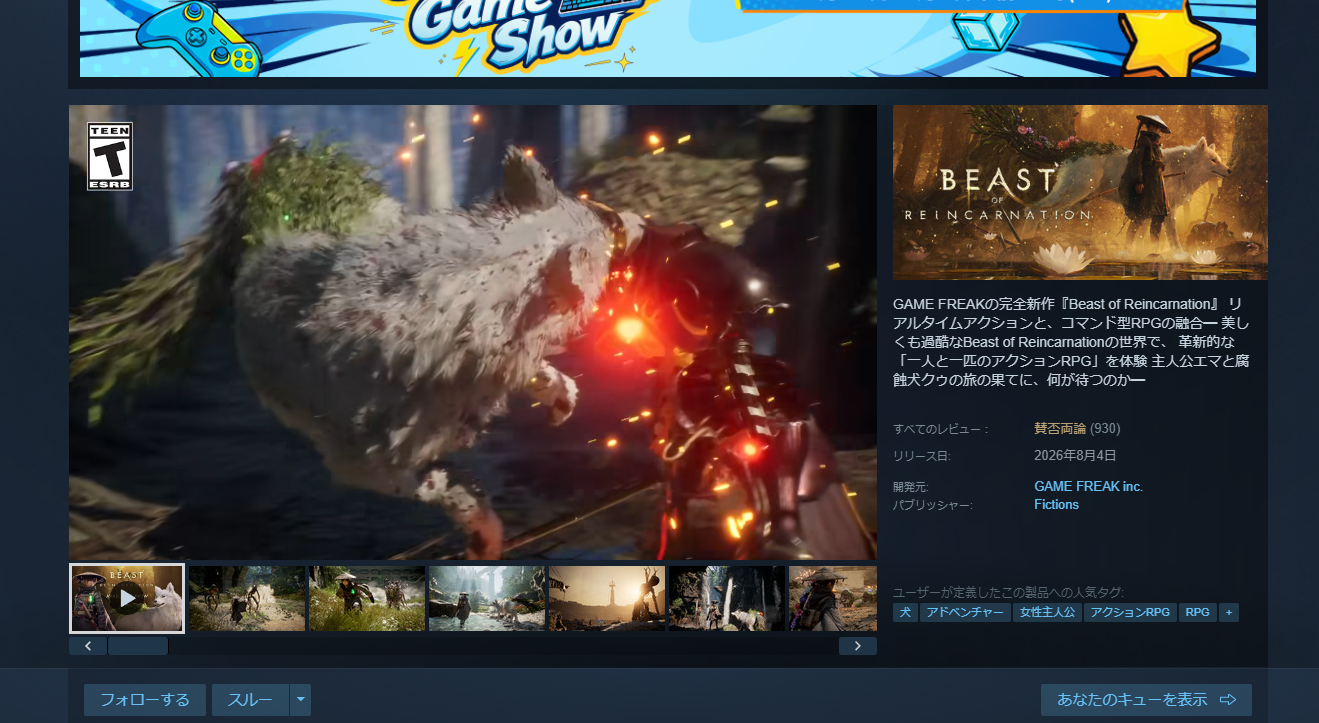Open the dropdown arrow beside スルー
Image resolution: width=1319 pixels, height=723 pixels.
pos(300,700)
